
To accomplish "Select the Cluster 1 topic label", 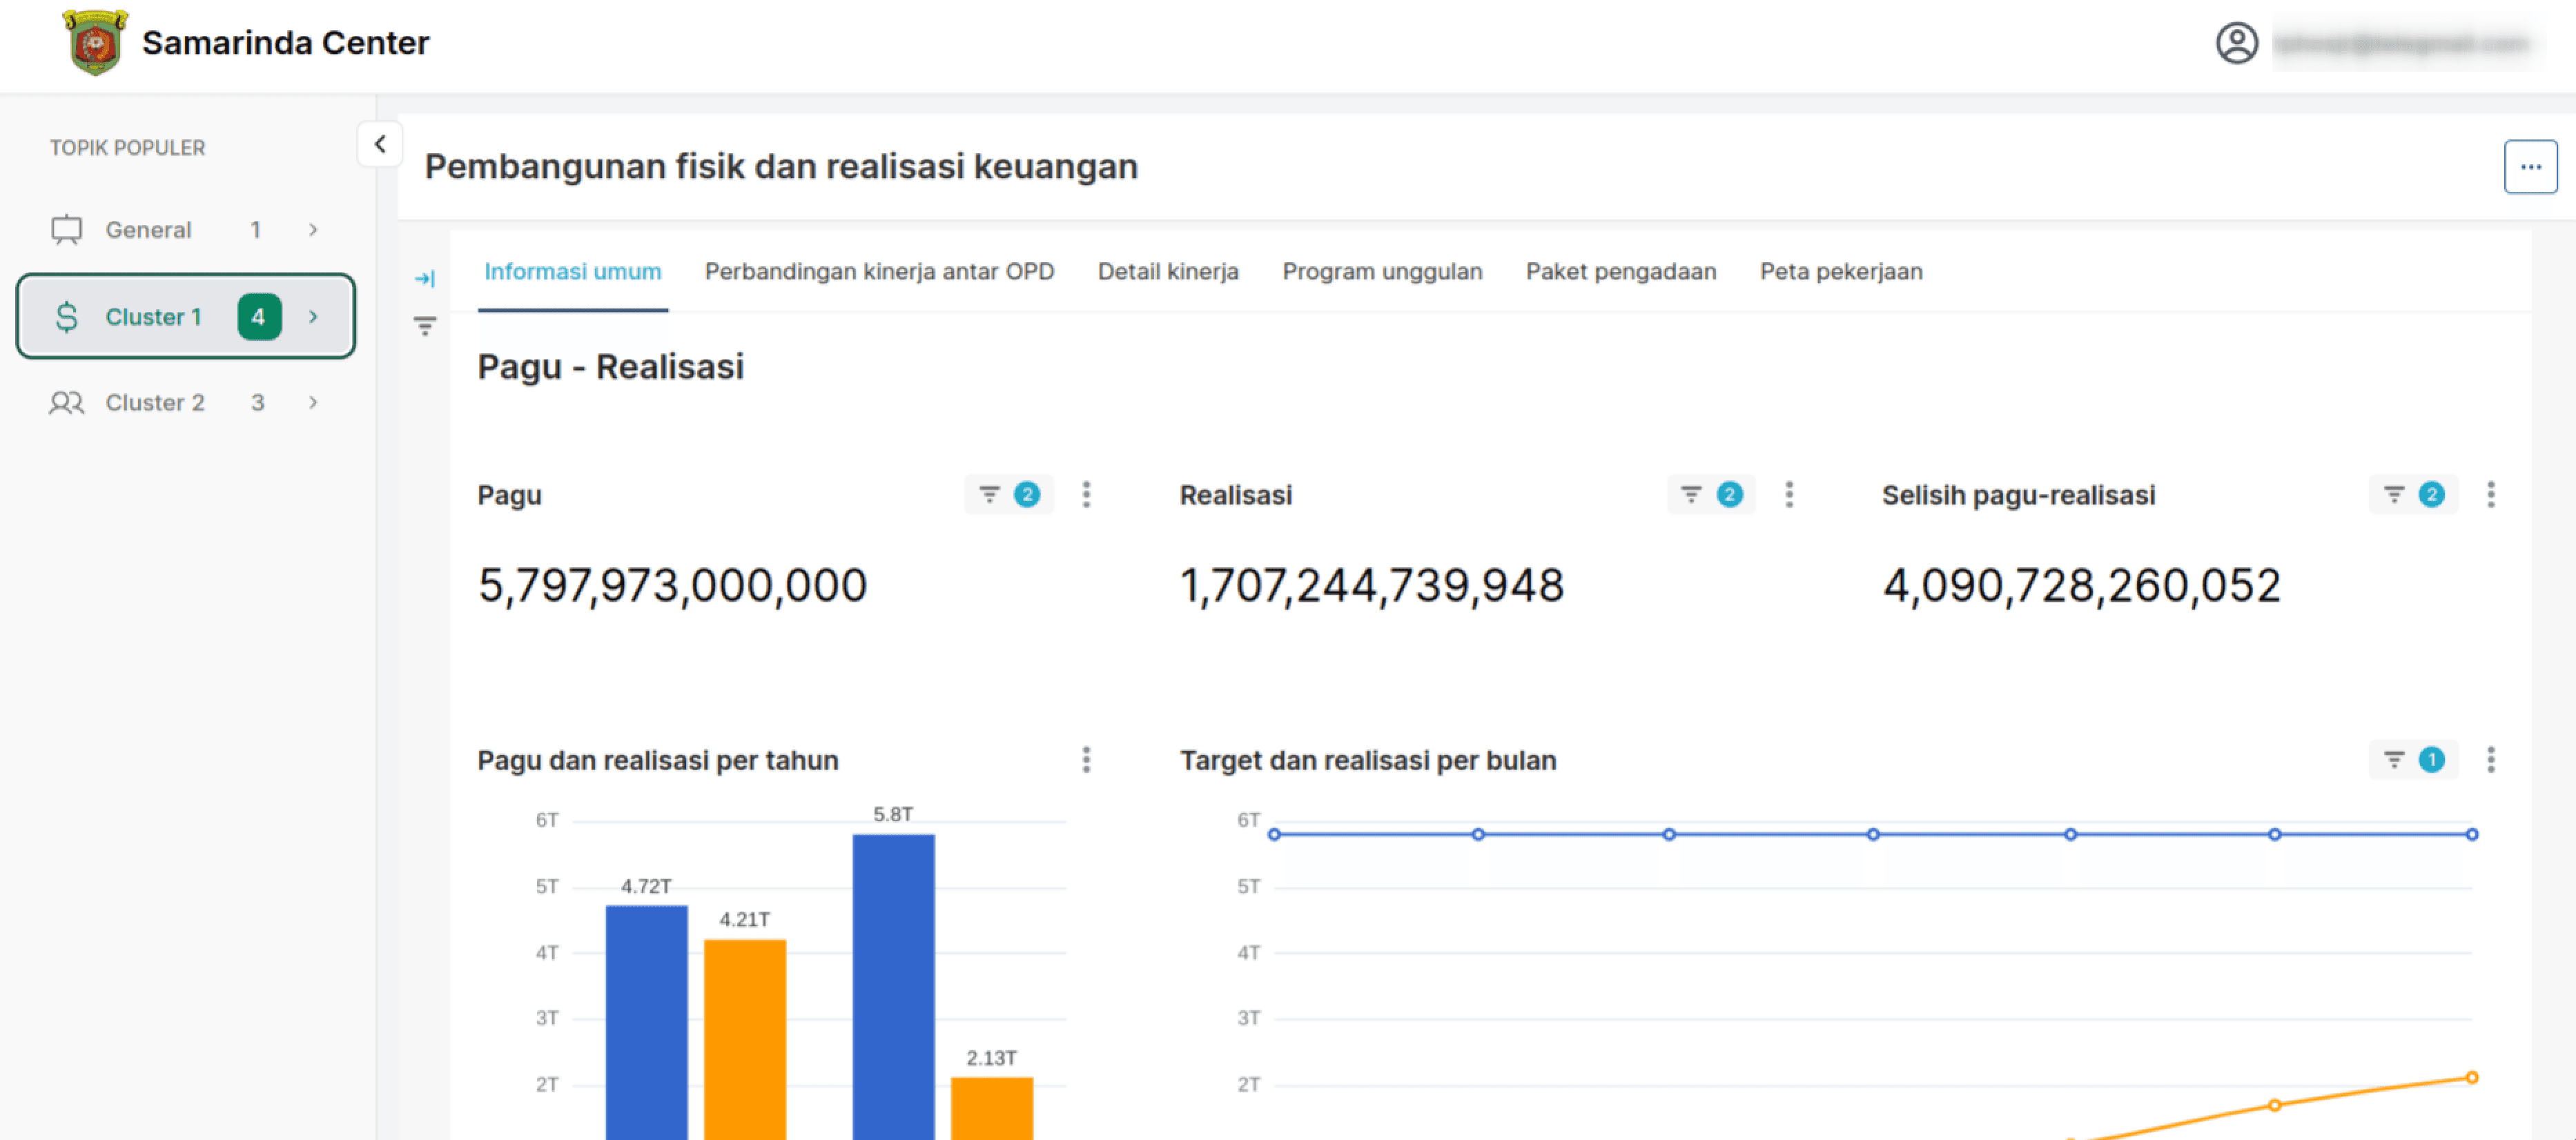I will click(153, 317).
